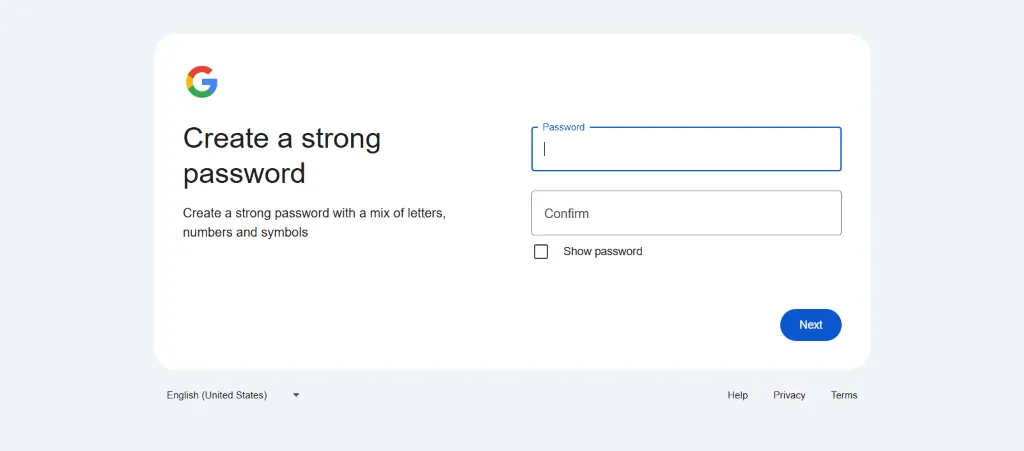Click the right end of the Password field

click(825, 149)
